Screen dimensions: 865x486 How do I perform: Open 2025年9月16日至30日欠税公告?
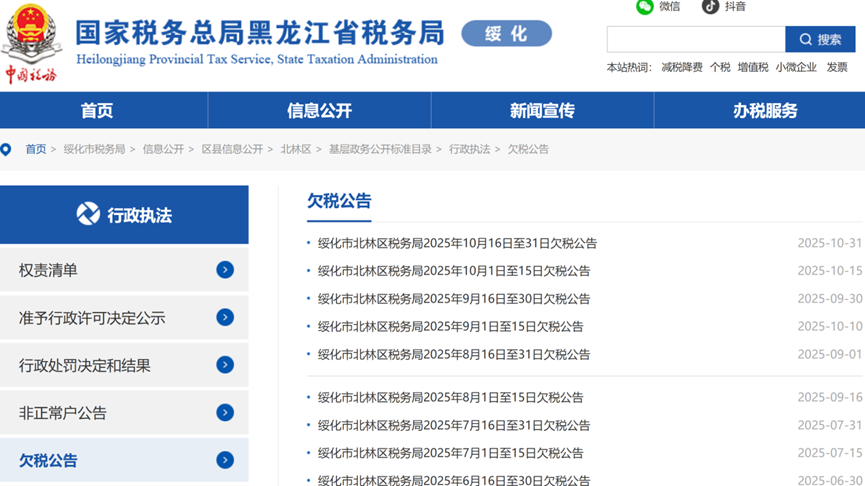point(454,298)
